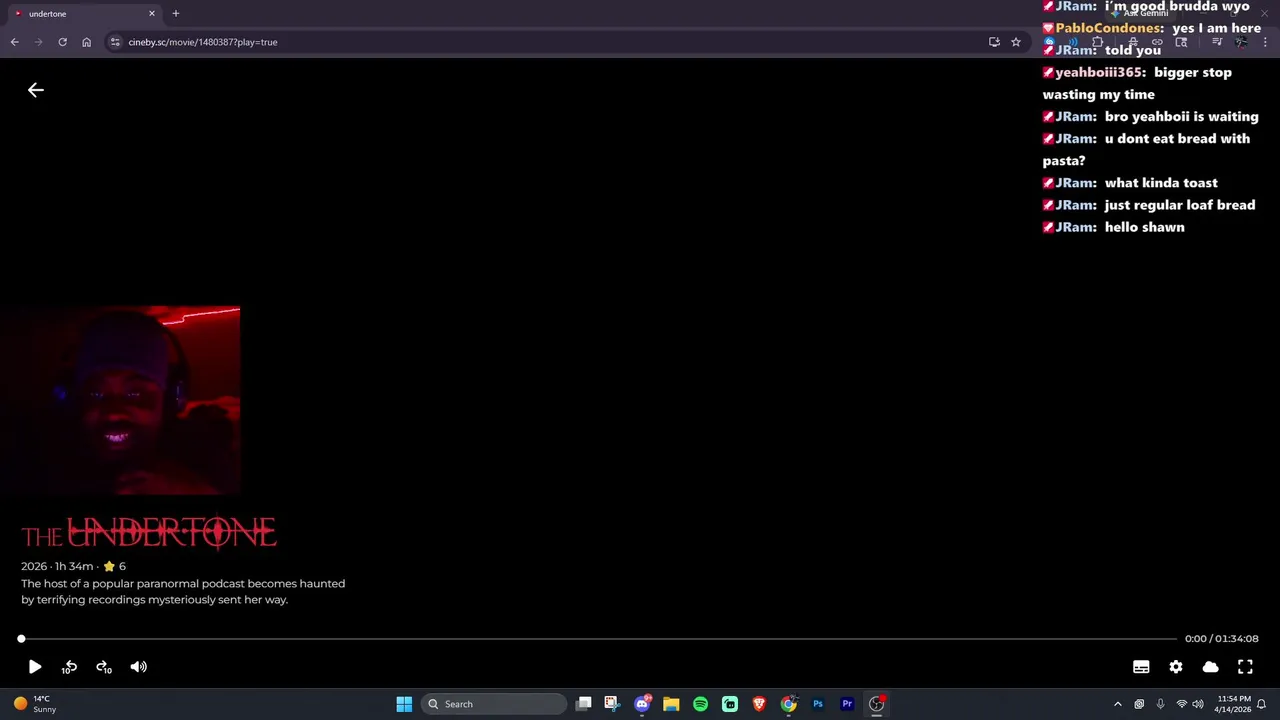Open the Chrome media controls icon
1280x720 pixels.
click(1217, 42)
